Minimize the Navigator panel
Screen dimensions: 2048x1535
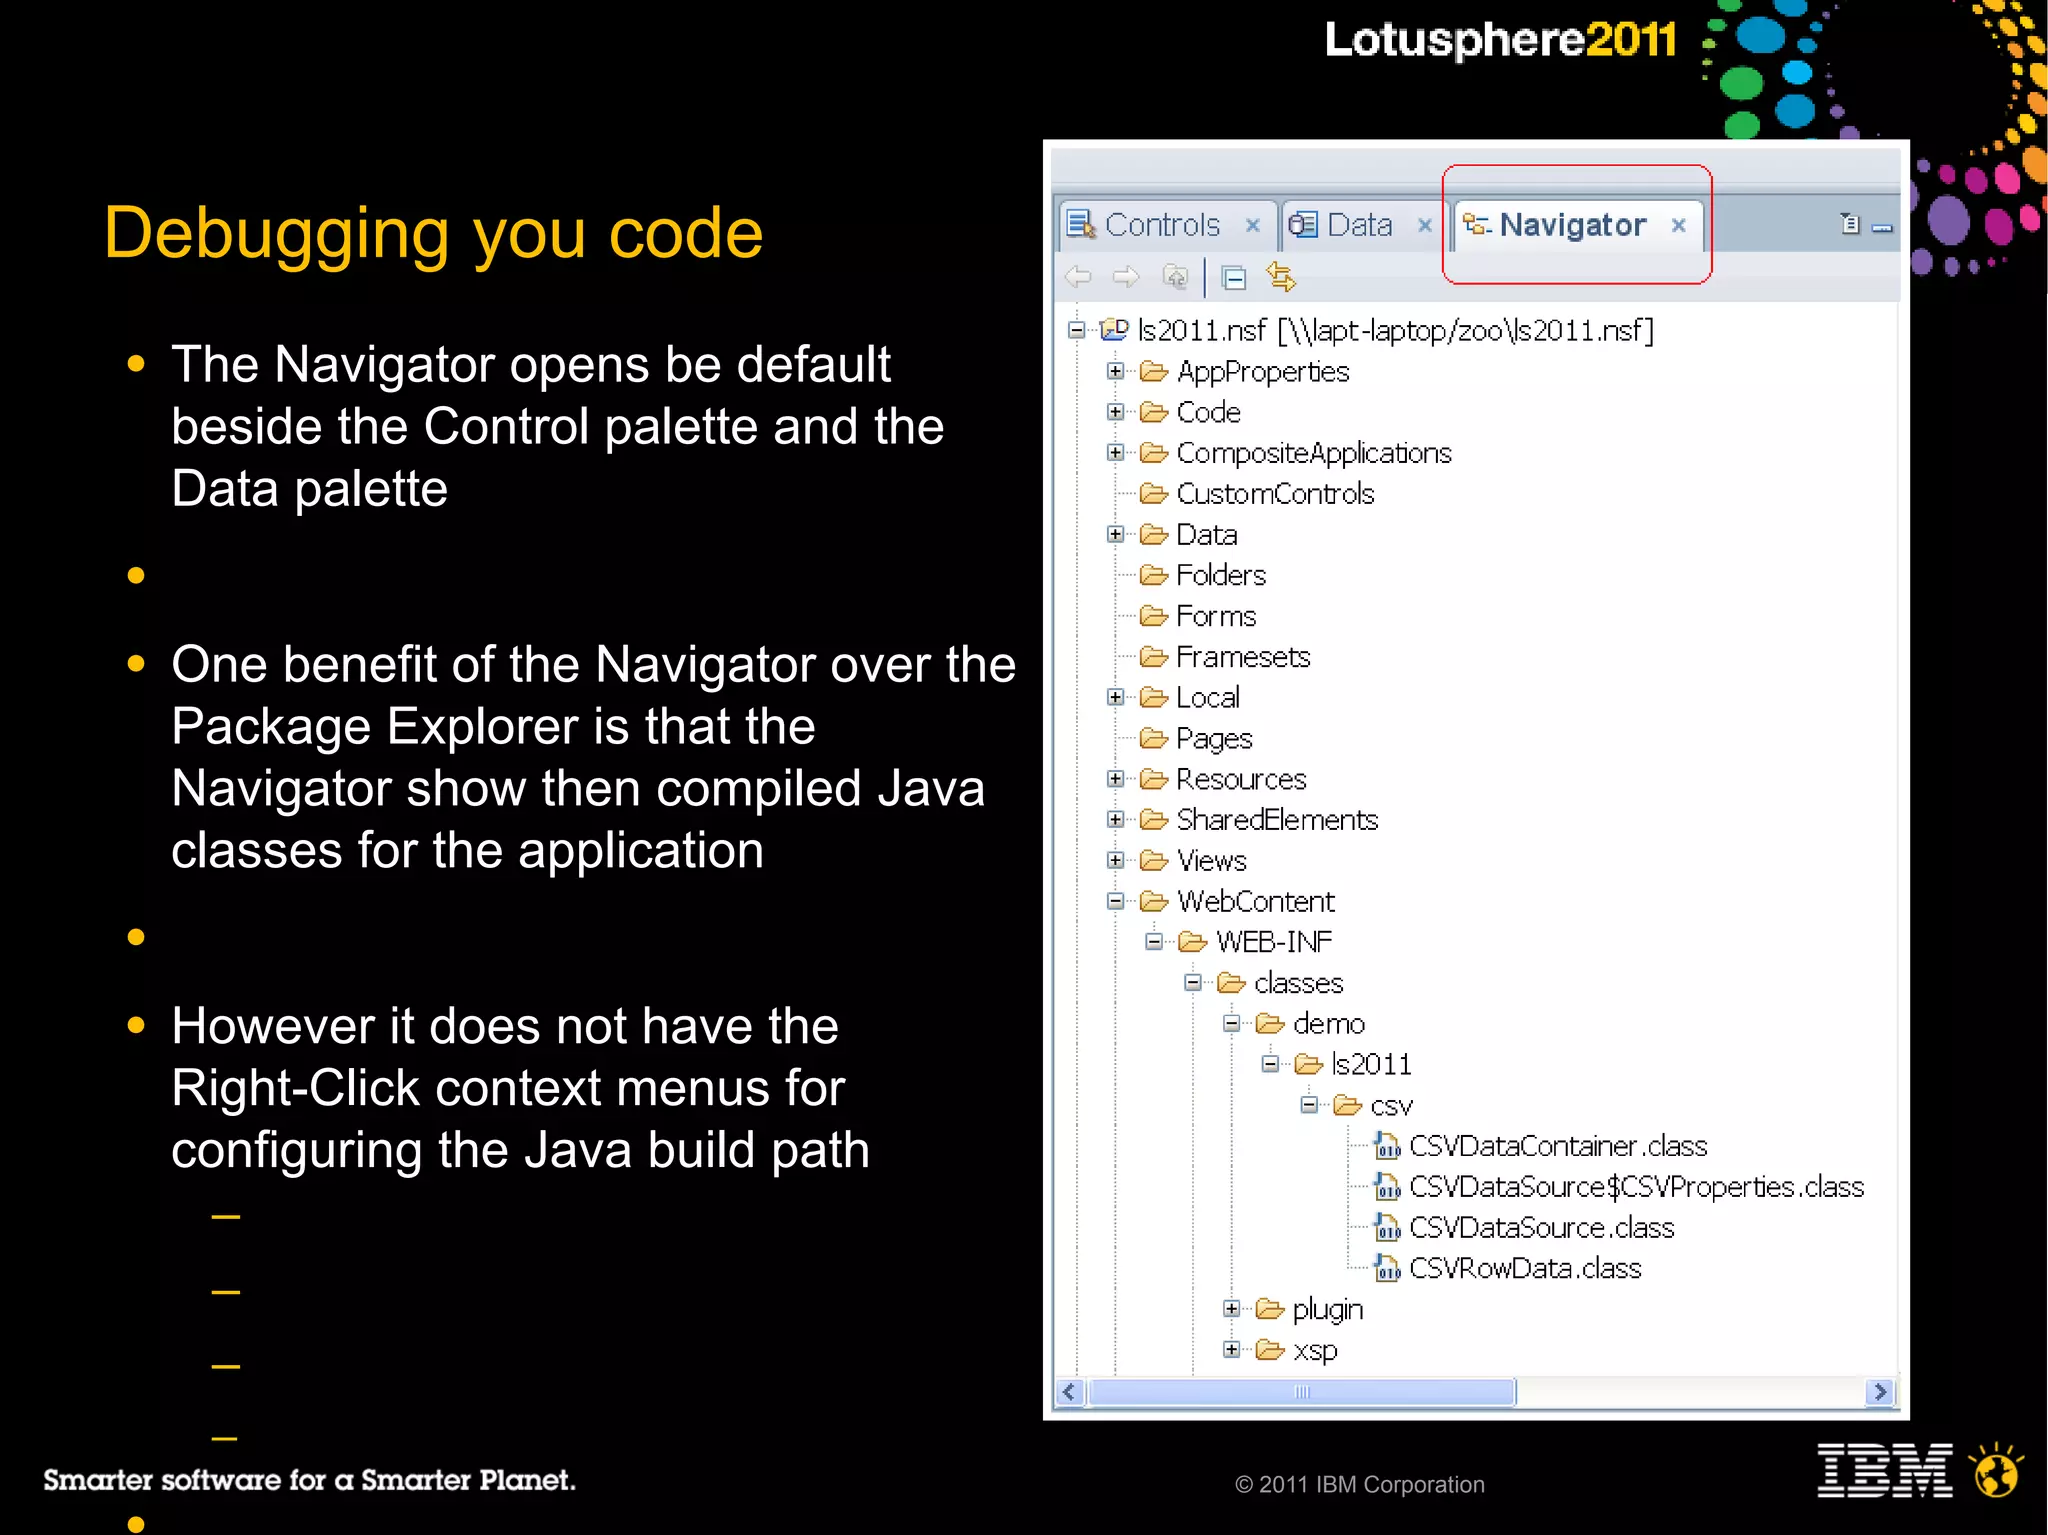[1882, 228]
